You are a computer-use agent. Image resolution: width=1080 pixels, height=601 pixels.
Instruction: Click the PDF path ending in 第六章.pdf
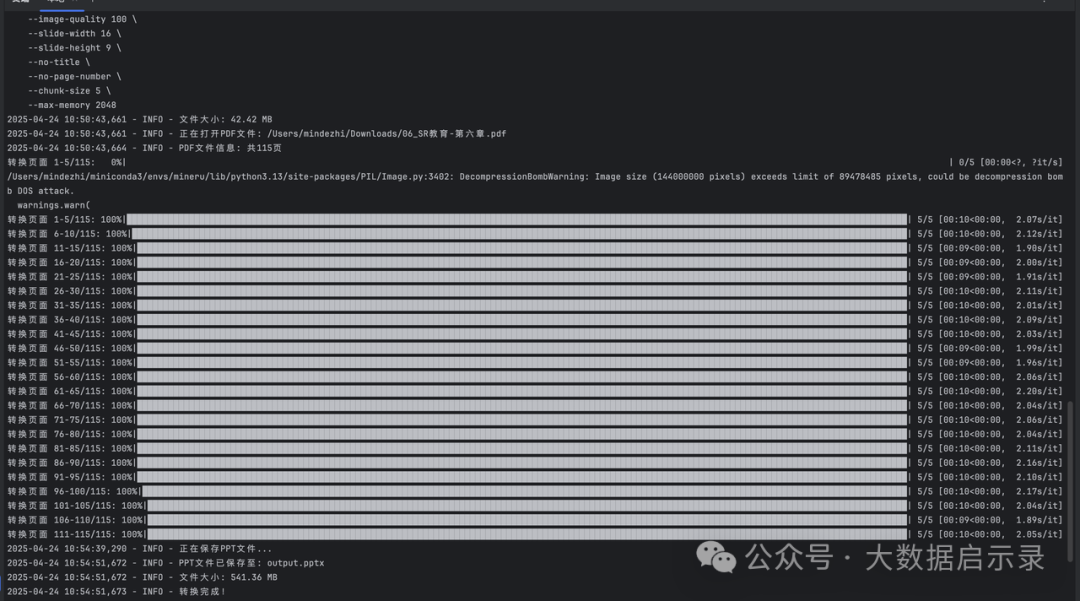tap(386, 134)
